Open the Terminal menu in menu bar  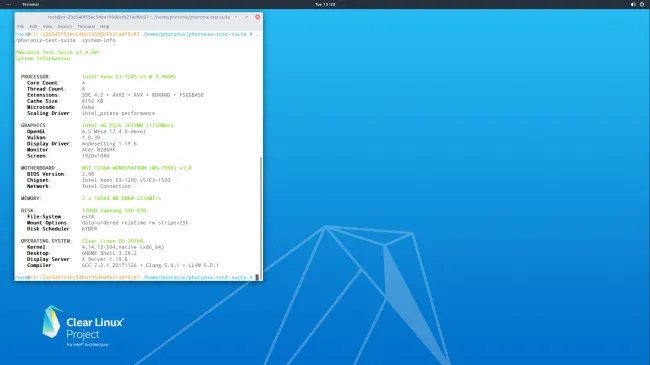click(x=86, y=27)
